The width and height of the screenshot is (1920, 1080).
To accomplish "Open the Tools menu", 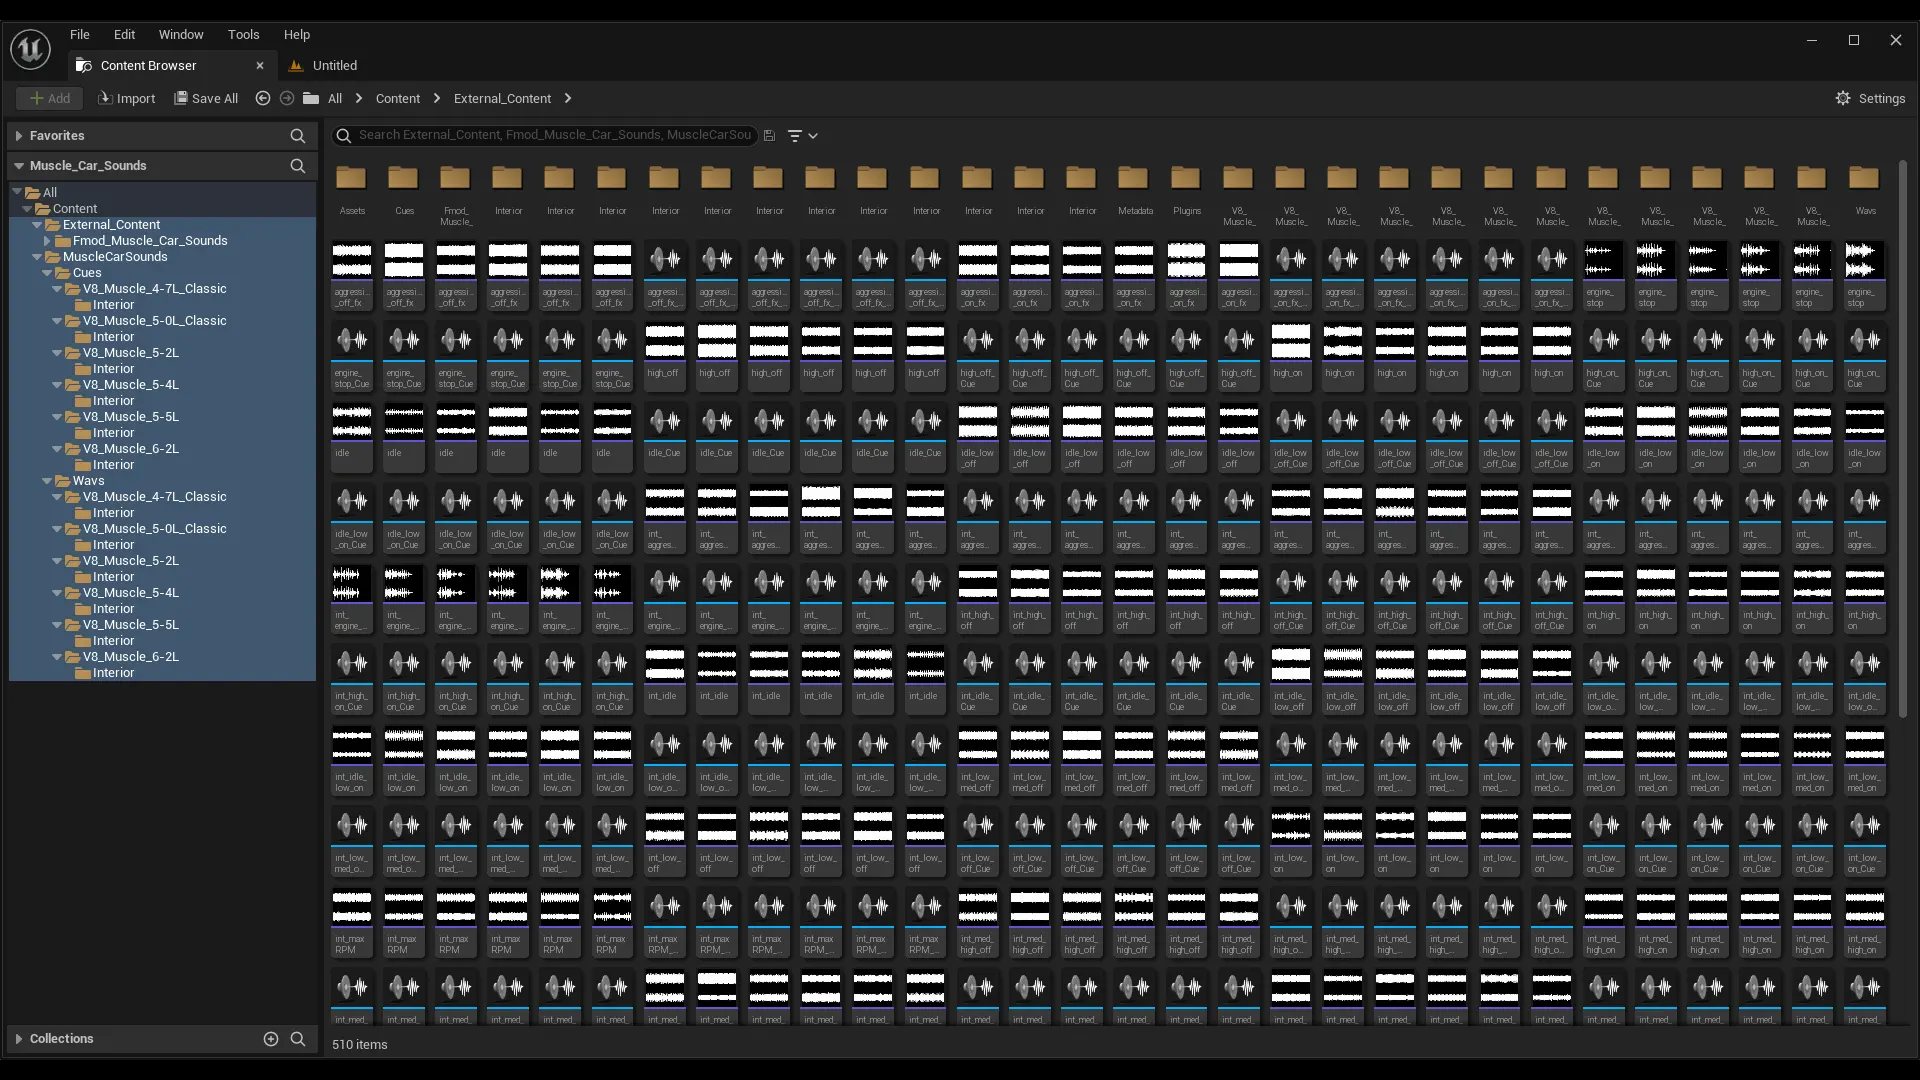I will (x=243, y=34).
